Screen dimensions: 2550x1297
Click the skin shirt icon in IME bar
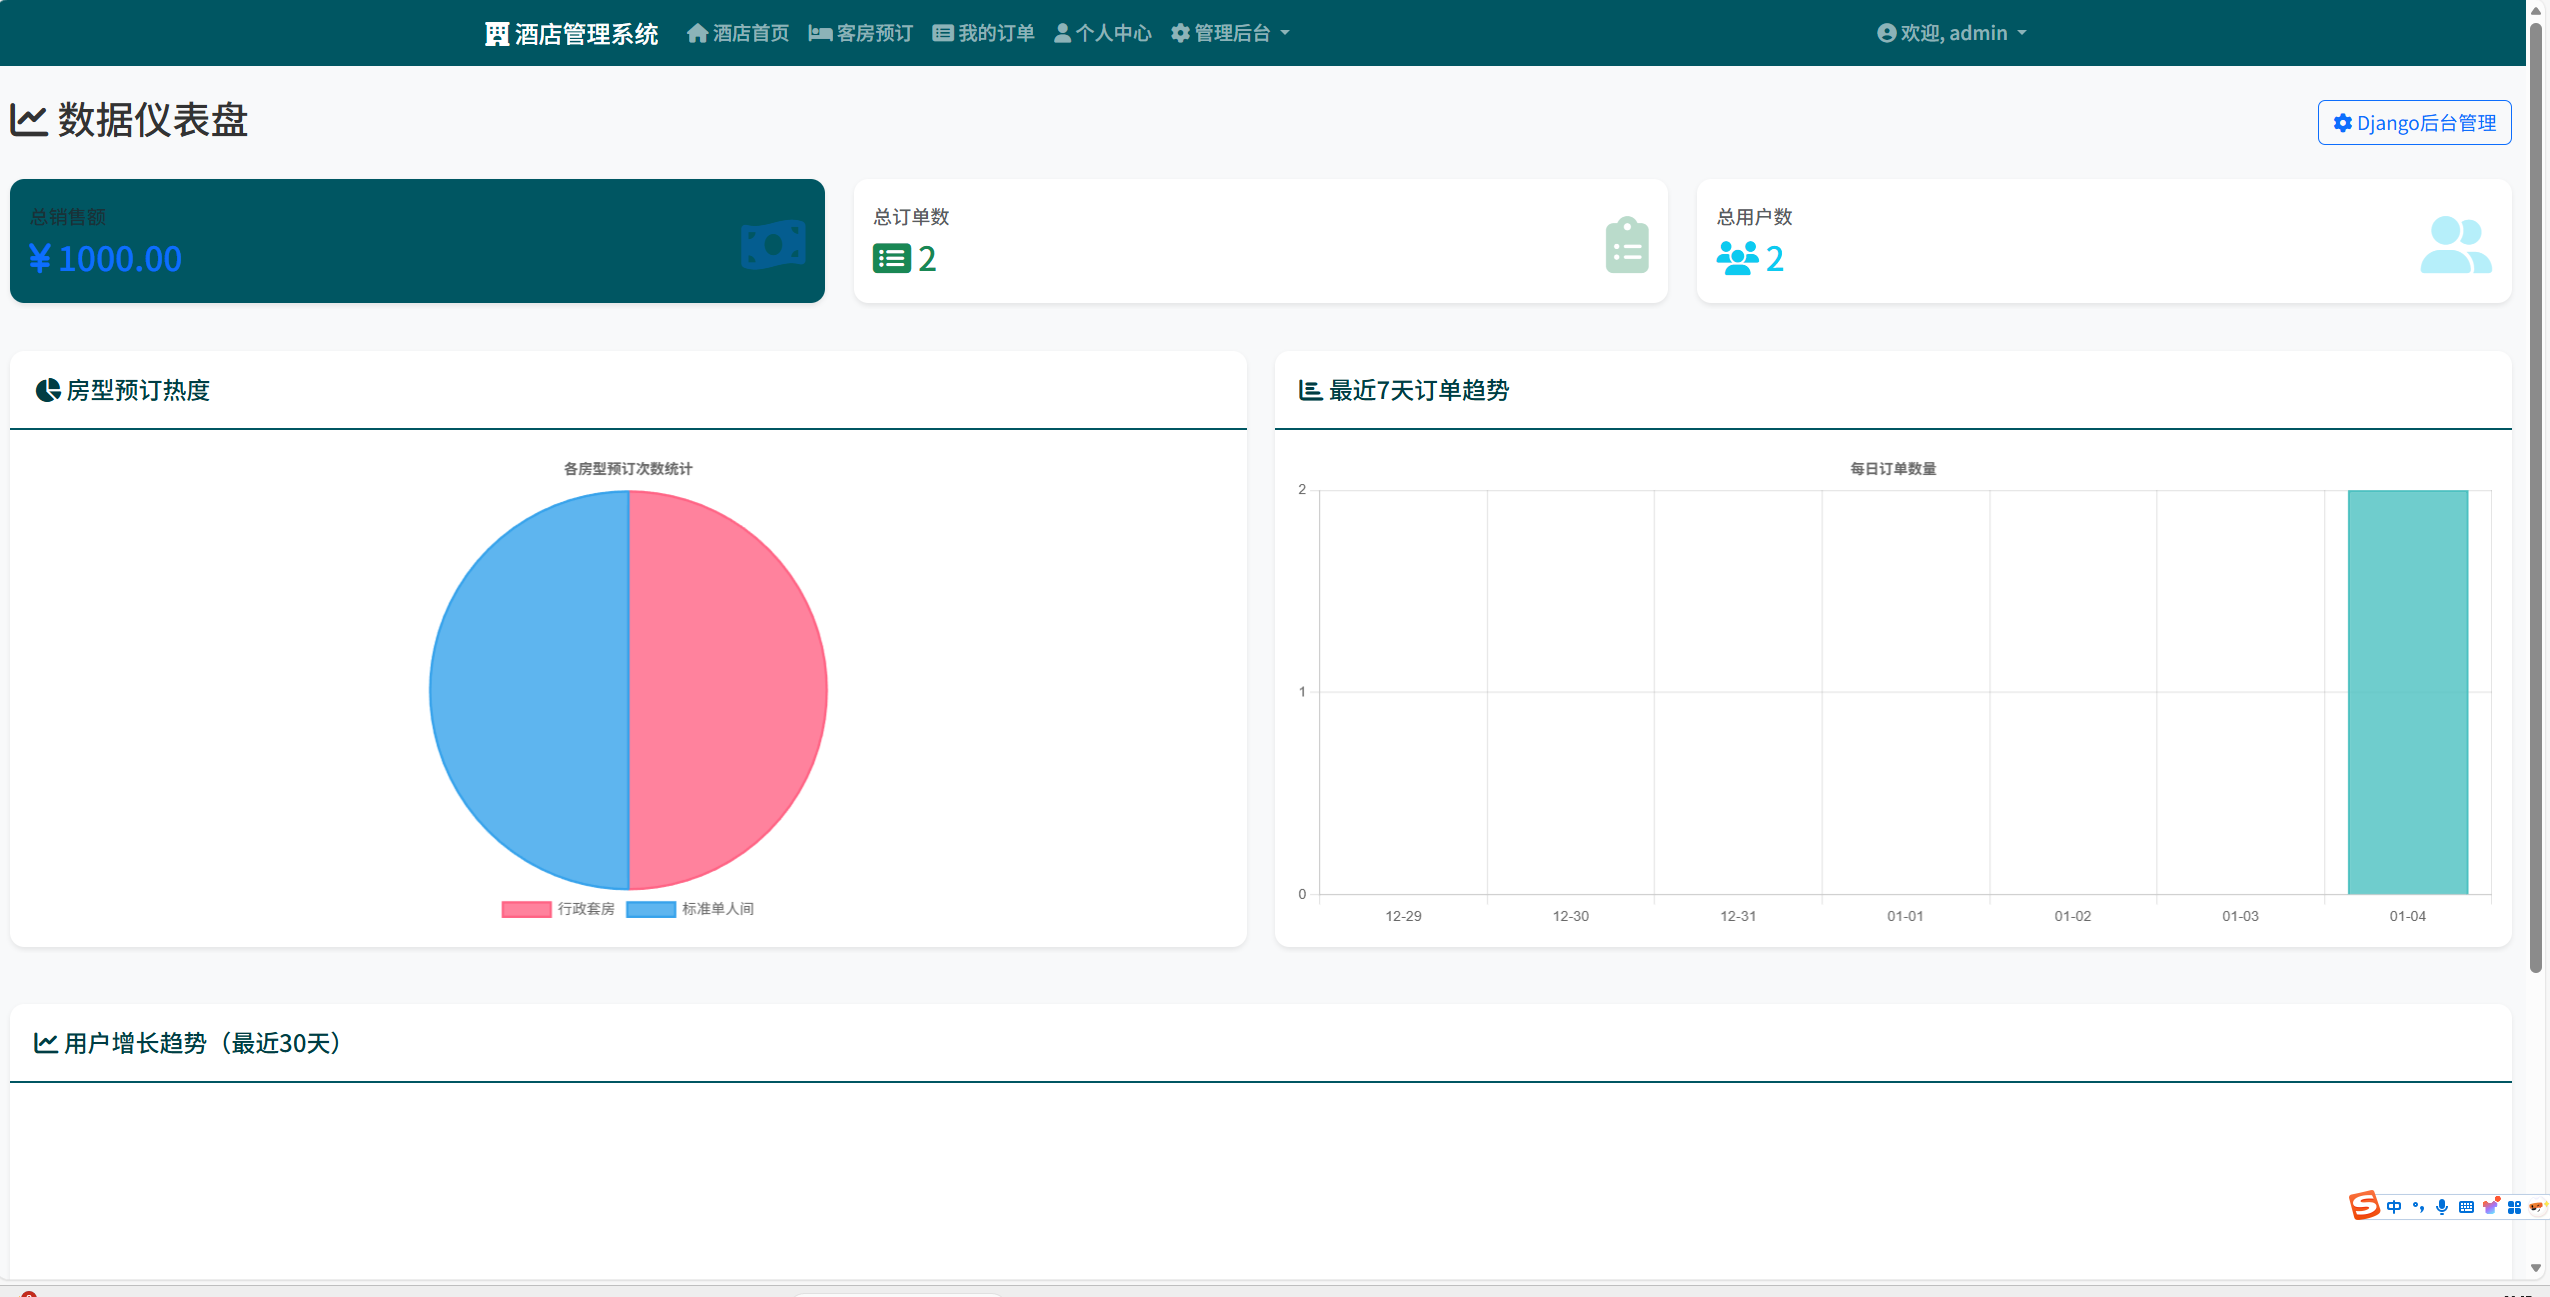(2490, 1206)
